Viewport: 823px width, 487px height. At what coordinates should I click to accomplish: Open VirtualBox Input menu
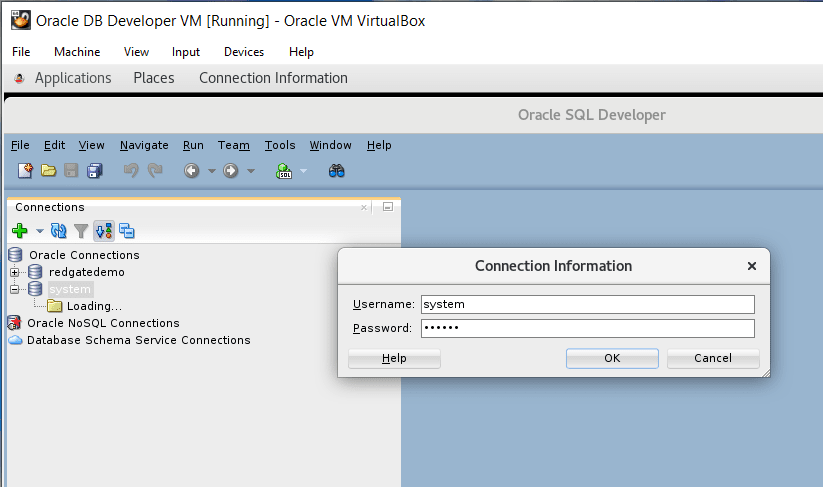[x=186, y=52]
